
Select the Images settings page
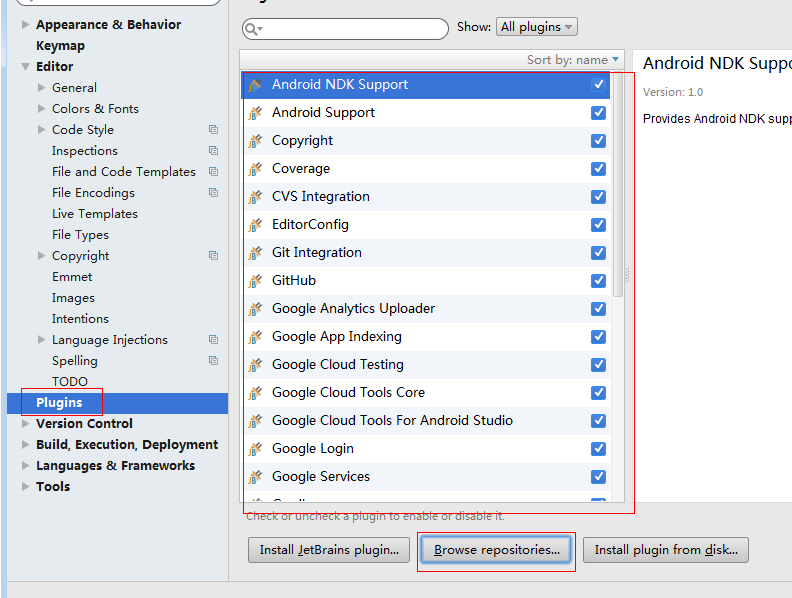(x=73, y=298)
